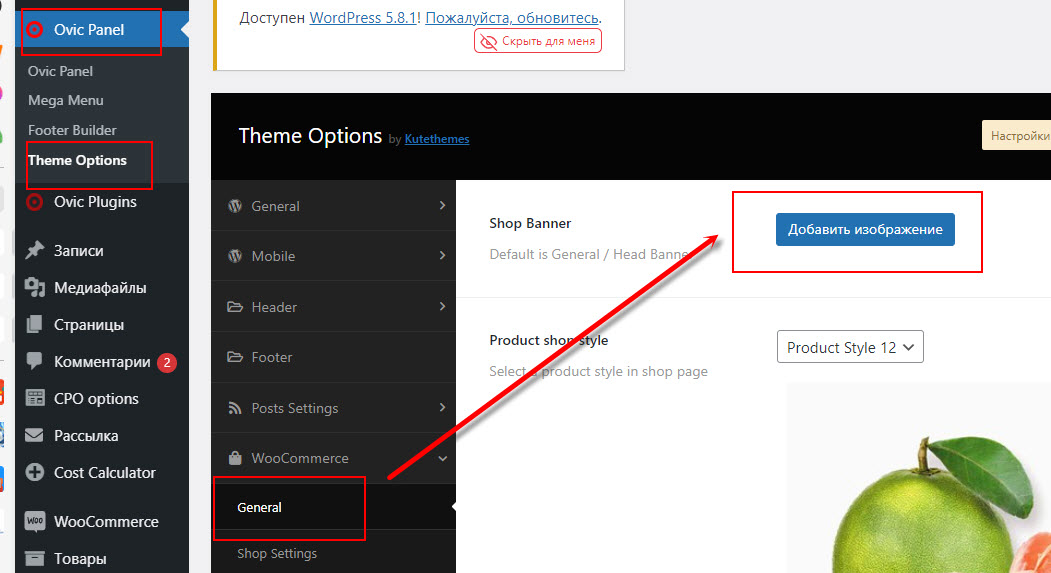Click the Страницы pages icon

34,324
